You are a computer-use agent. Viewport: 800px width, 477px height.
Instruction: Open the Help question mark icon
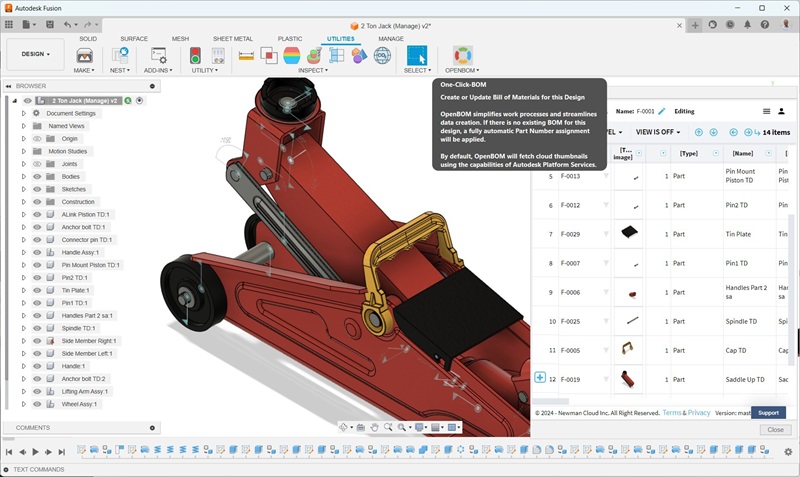click(765, 24)
